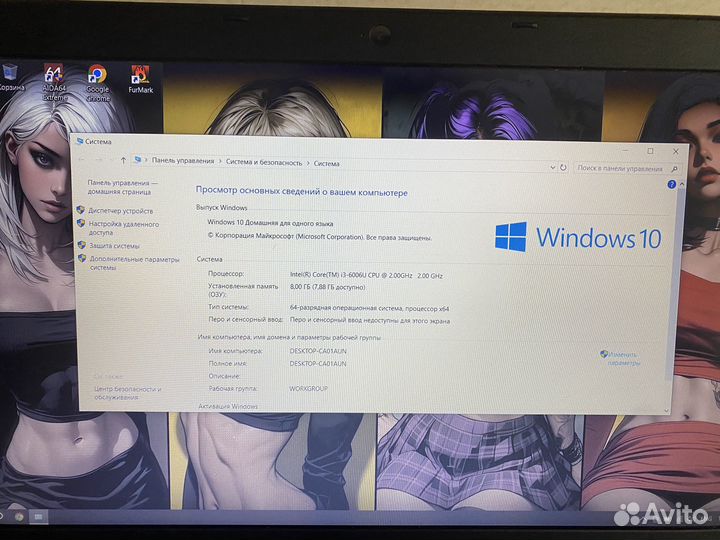720x540 pixels.
Task: Open 'Настройка удаленного доступа' link
Action: point(124,228)
